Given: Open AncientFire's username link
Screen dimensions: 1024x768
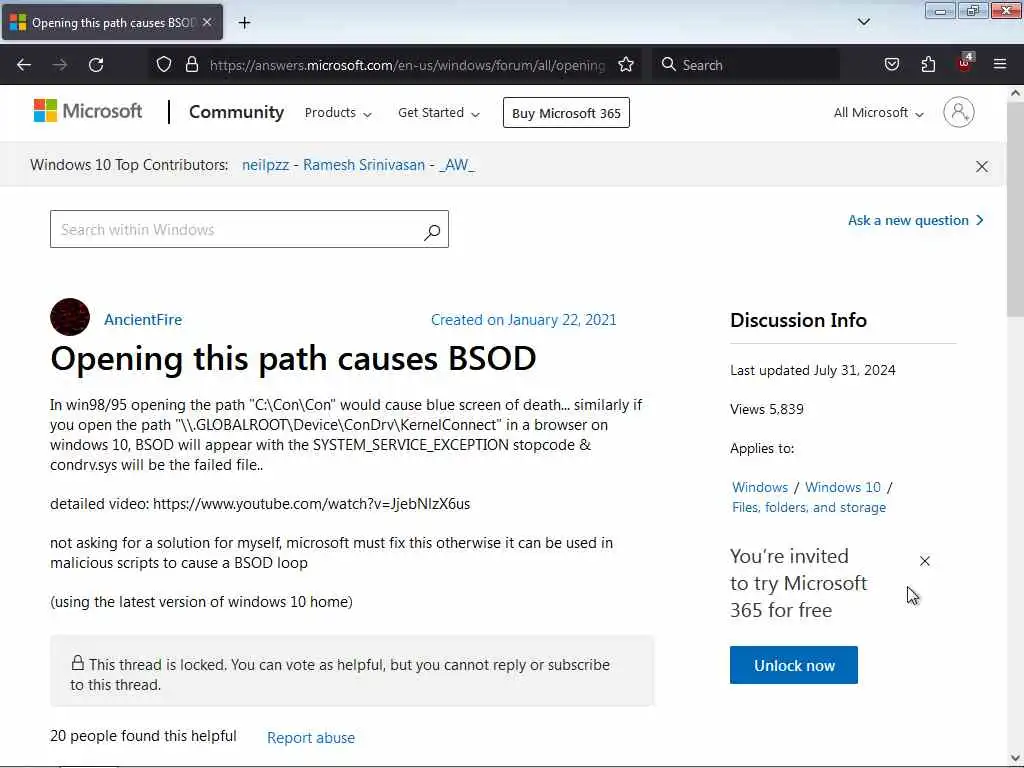Looking at the screenshot, I should tap(143, 319).
